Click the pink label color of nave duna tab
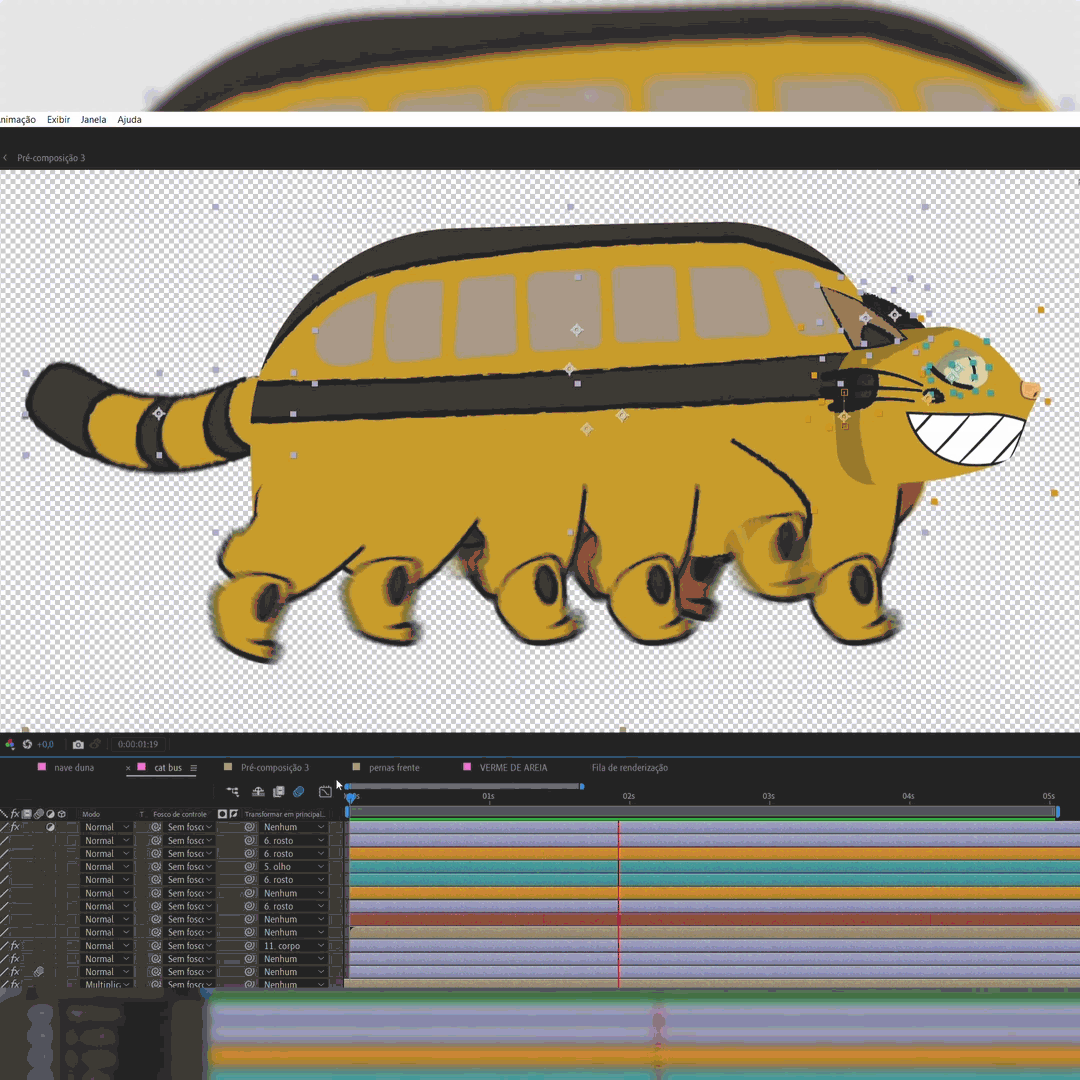Image resolution: width=1080 pixels, height=1080 pixels. click(x=42, y=767)
